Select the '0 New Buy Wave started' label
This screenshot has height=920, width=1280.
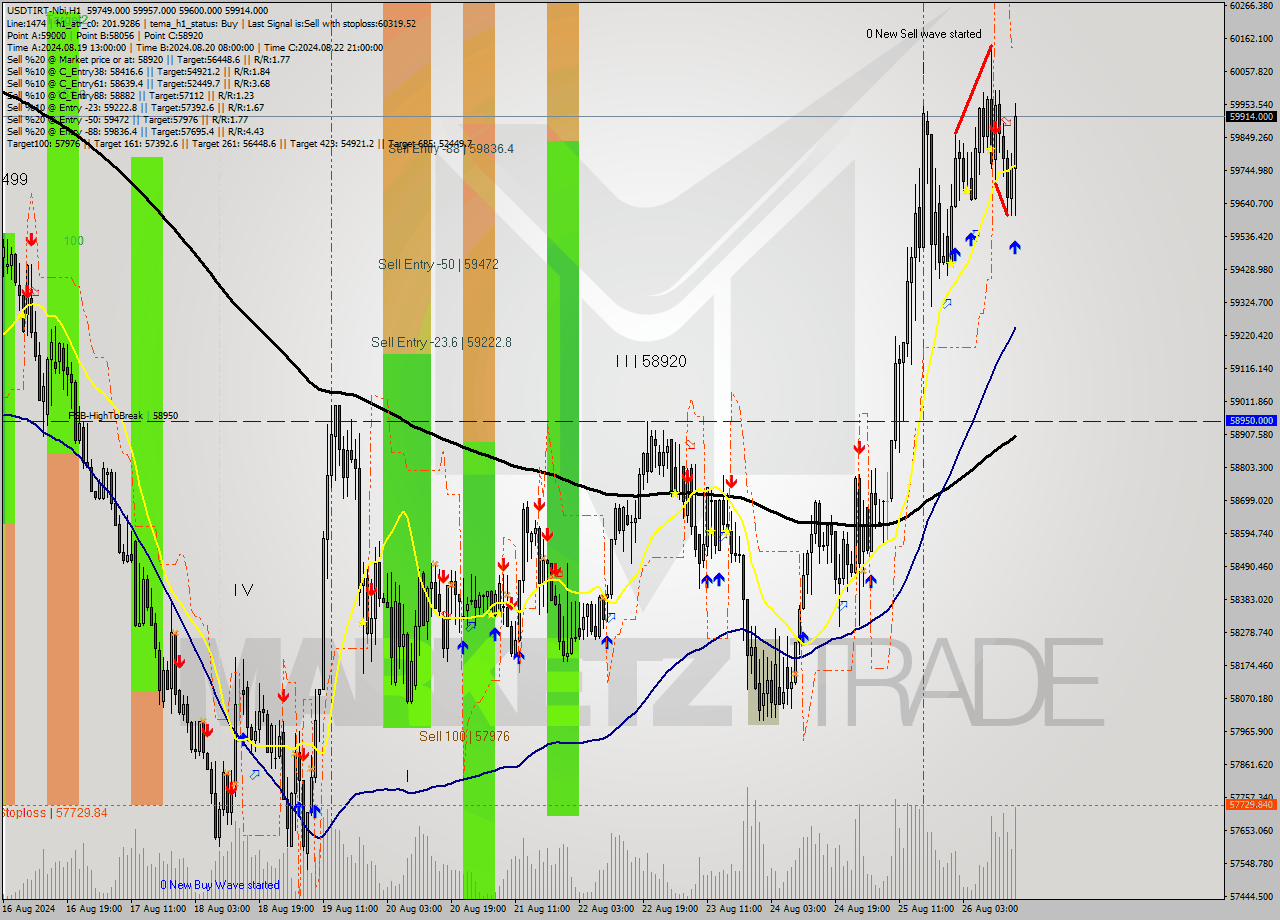[220, 885]
